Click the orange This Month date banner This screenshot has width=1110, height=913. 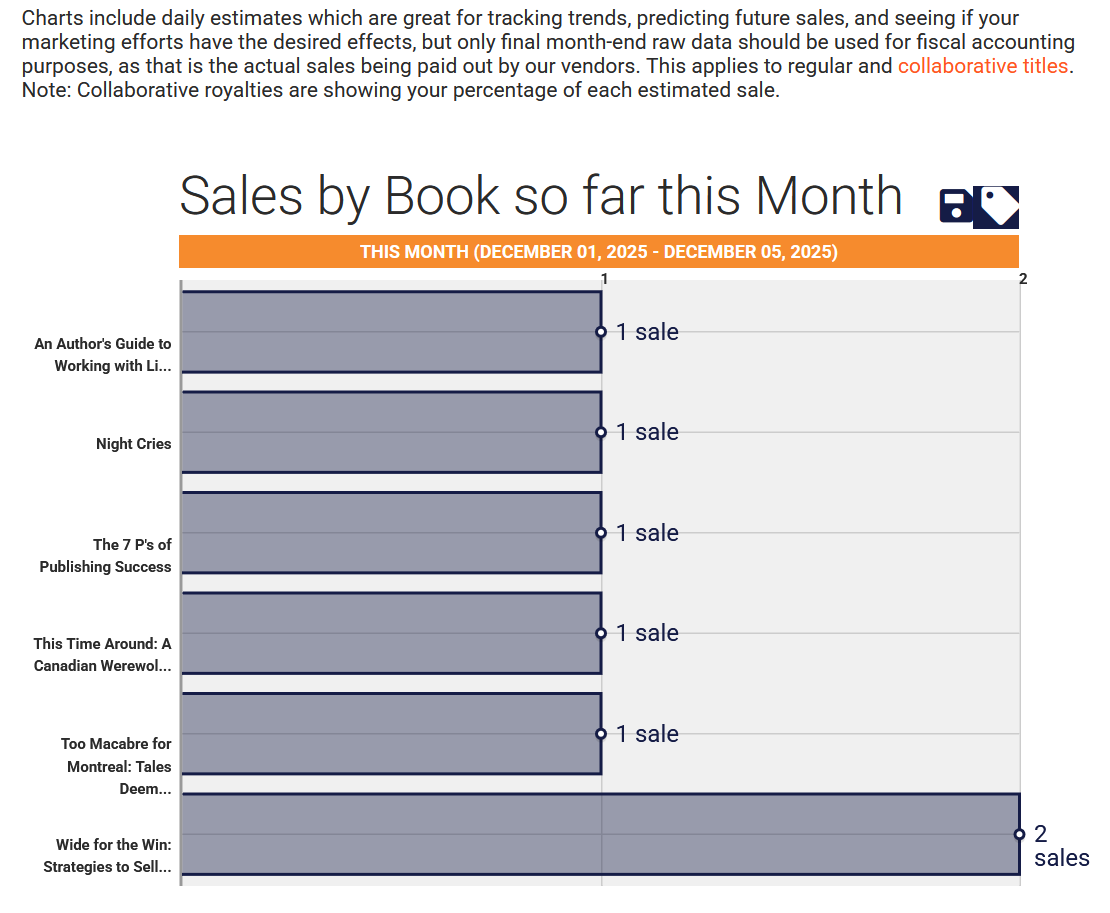[598, 252]
